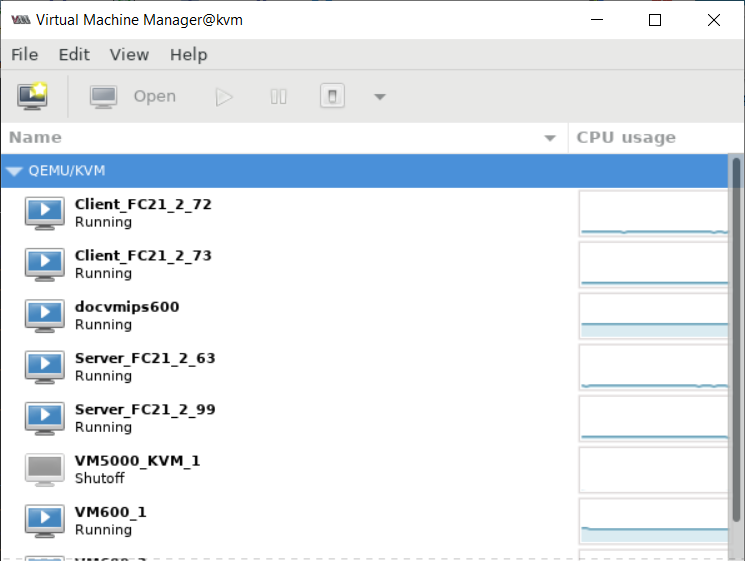This screenshot has width=745, height=561.
Task: Select the Client_FC21_2_72 name text
Action: click(x=143, y=204)
